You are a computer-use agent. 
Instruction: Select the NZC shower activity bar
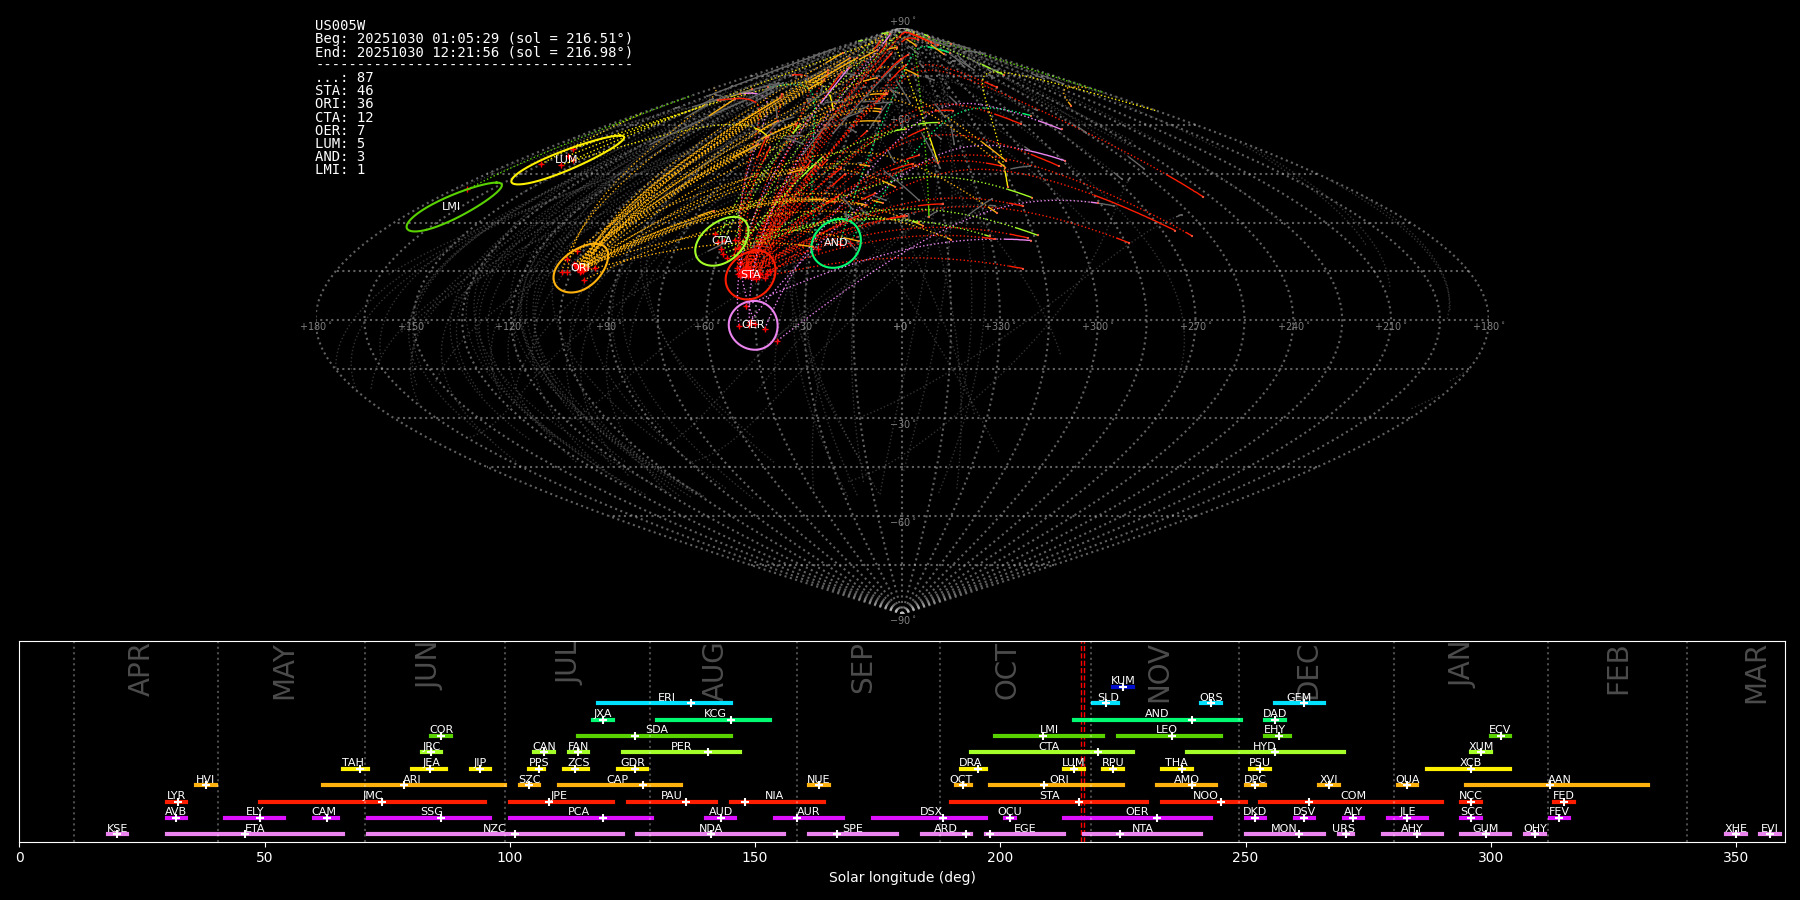[x=495, y=834]
